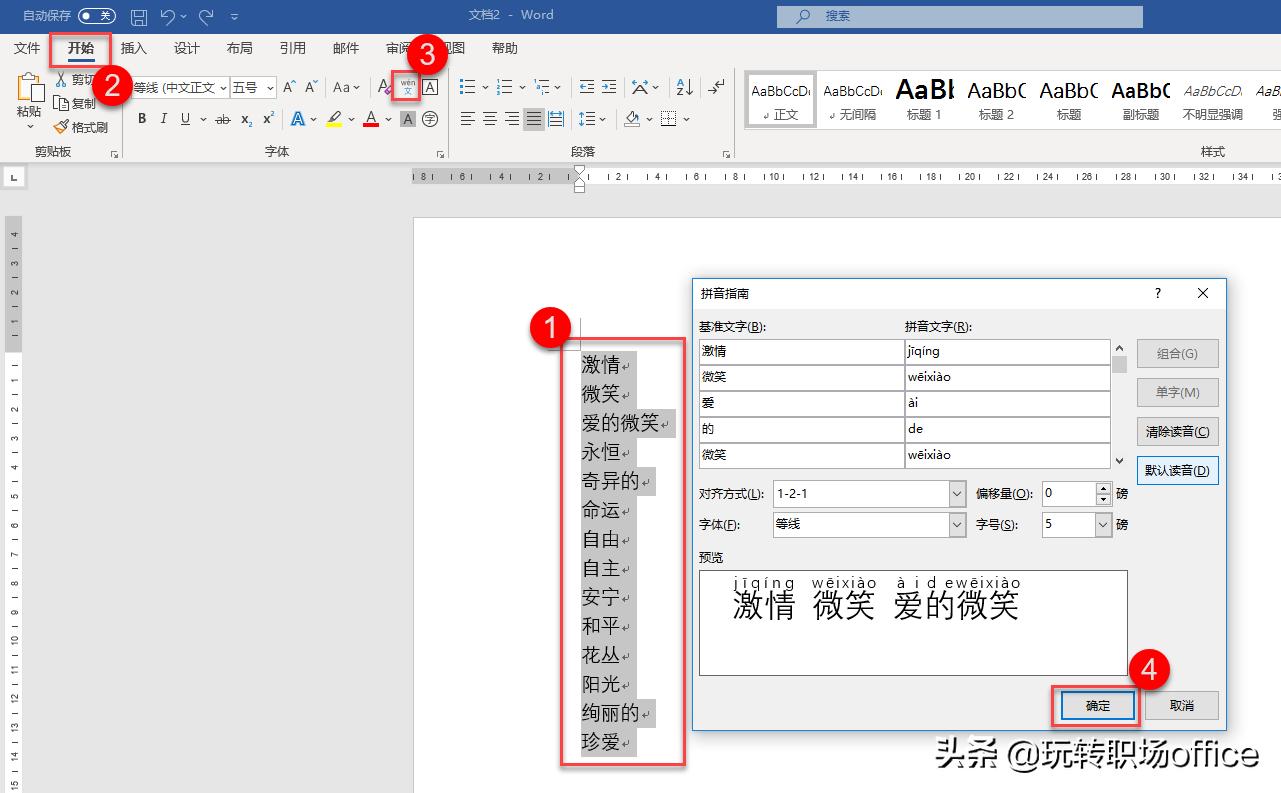Click the Enclose Characters (带圈字符) icon
Viewport: 1281px width, 793px height.
click(x=430, y=119)
